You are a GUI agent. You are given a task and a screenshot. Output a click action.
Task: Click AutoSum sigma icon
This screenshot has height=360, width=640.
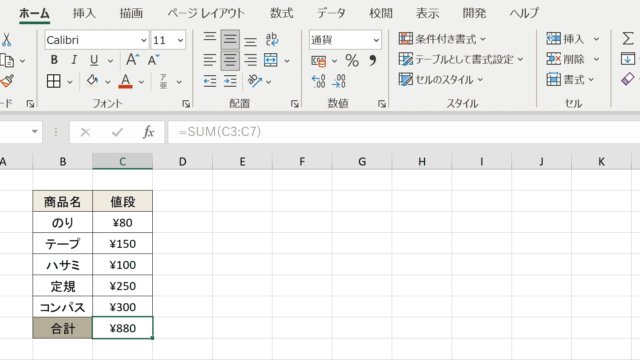pos(628,39)
